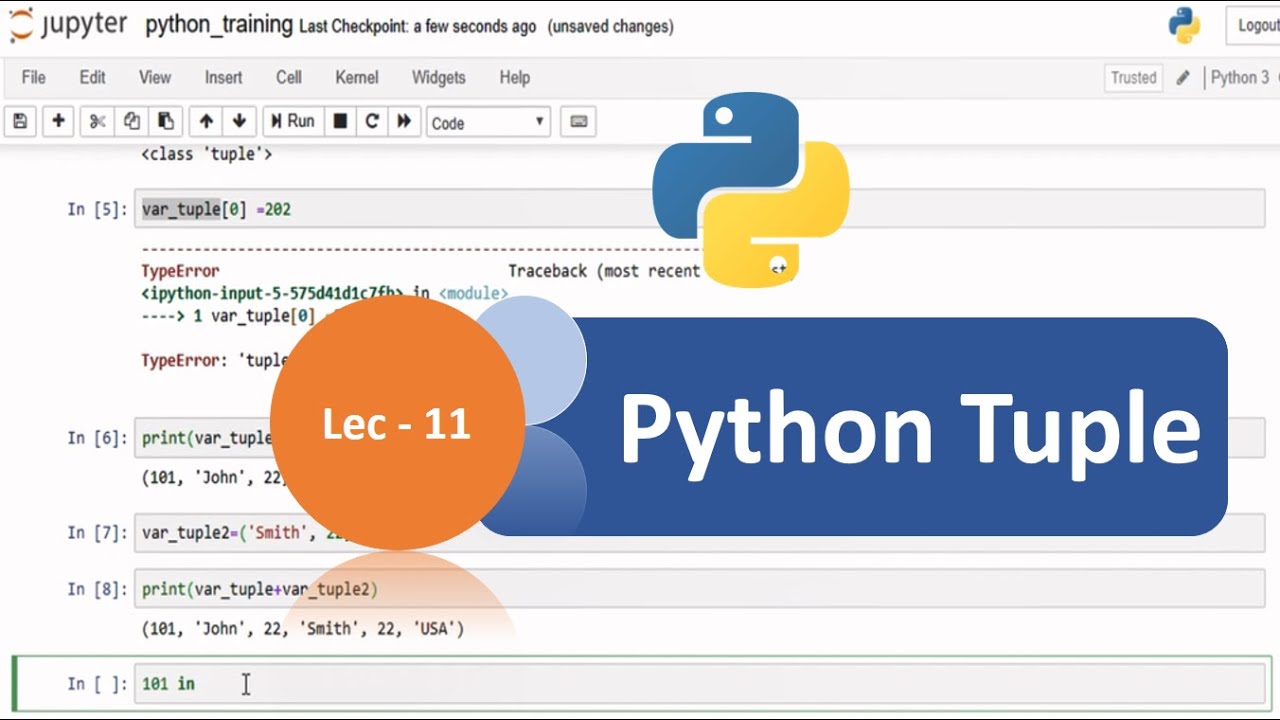Click the pencil edit mode icon
Image resolution: width=1280 pixels, height=720 pixels.
pos(1183,77)
